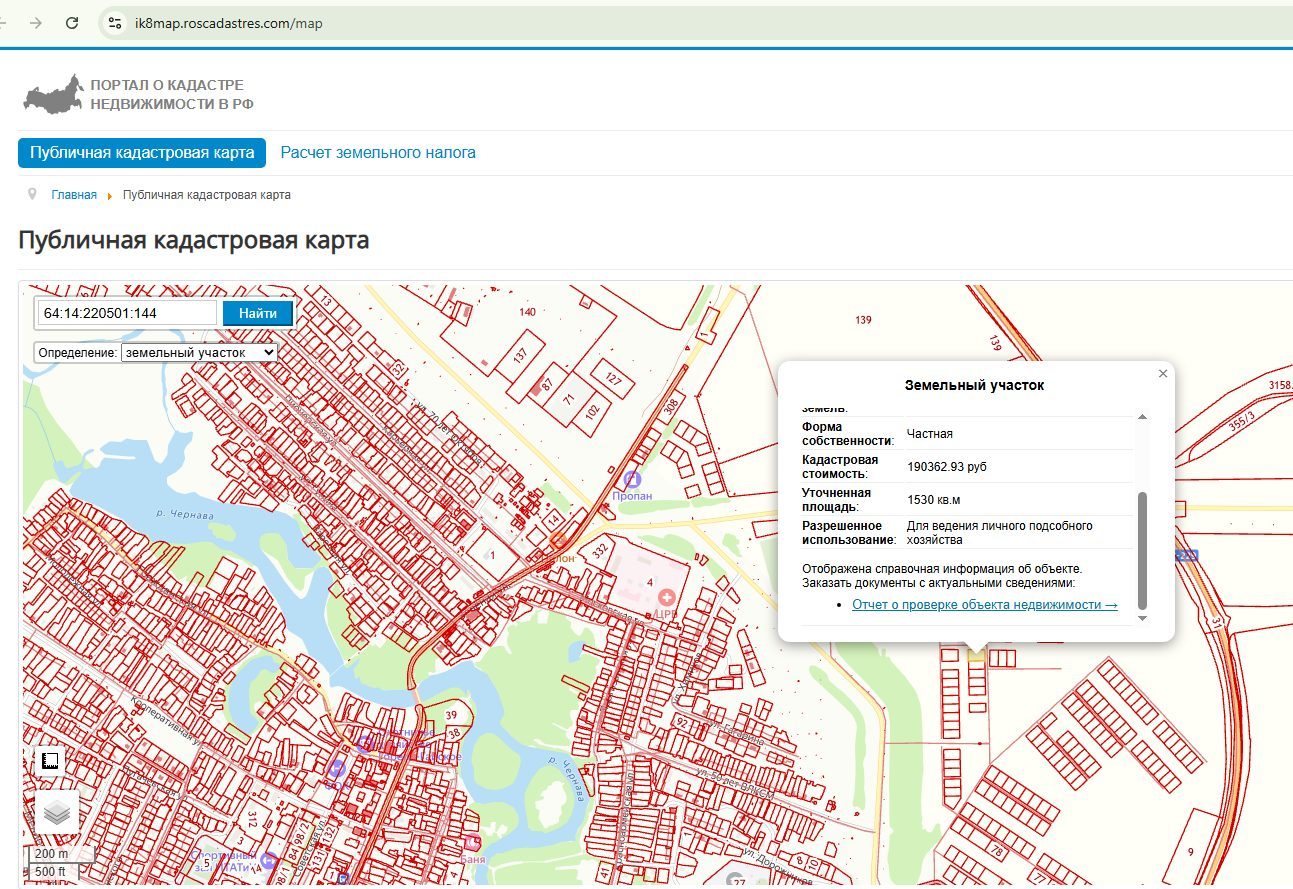
Task: Activate the measure ruler tool
Action: click(x=50, y=761)
